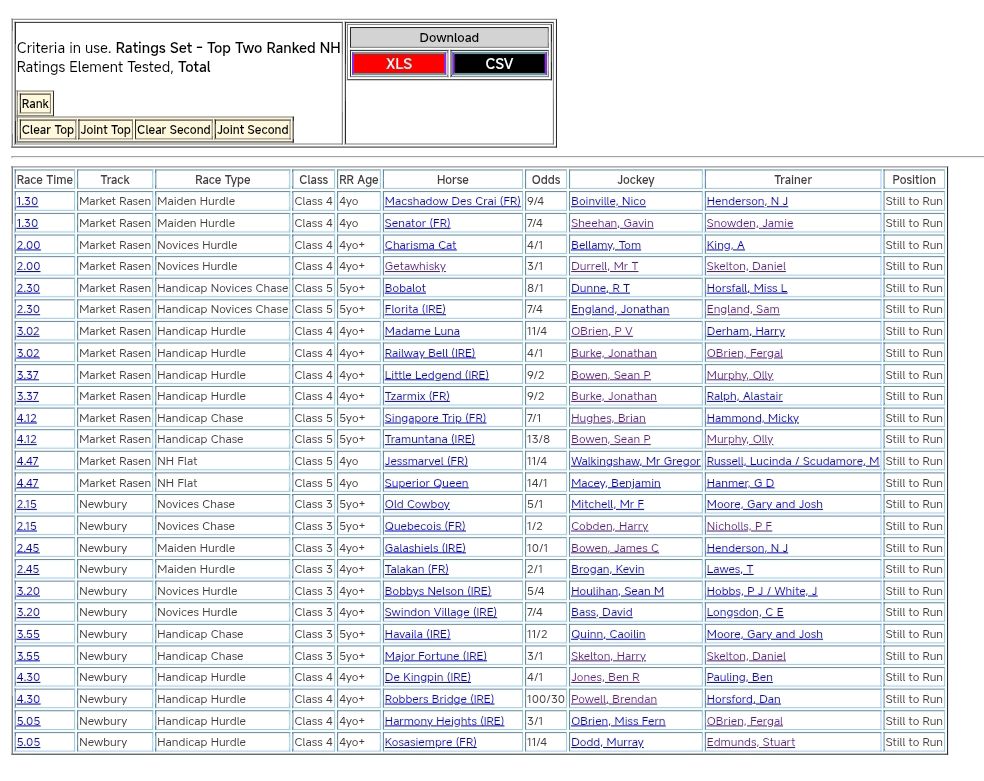Image resolution: width=984 pixels, height=781 pixels.
Task: Download the ratings as XLS
Action: point(398,64)
